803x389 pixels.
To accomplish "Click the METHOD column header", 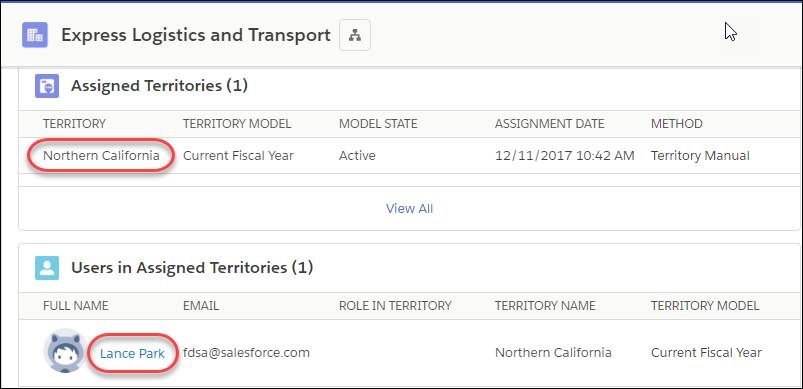I will tap(677, 124).
